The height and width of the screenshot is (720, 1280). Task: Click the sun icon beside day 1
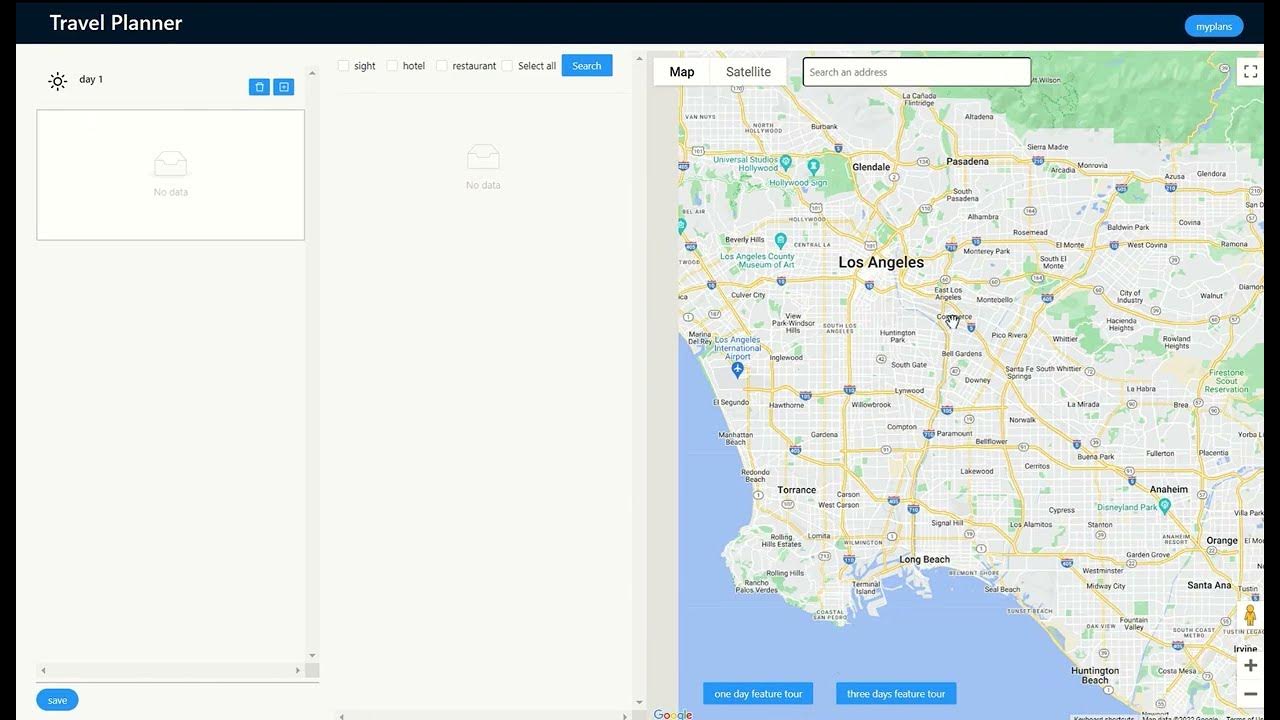(x=58, y=81)
